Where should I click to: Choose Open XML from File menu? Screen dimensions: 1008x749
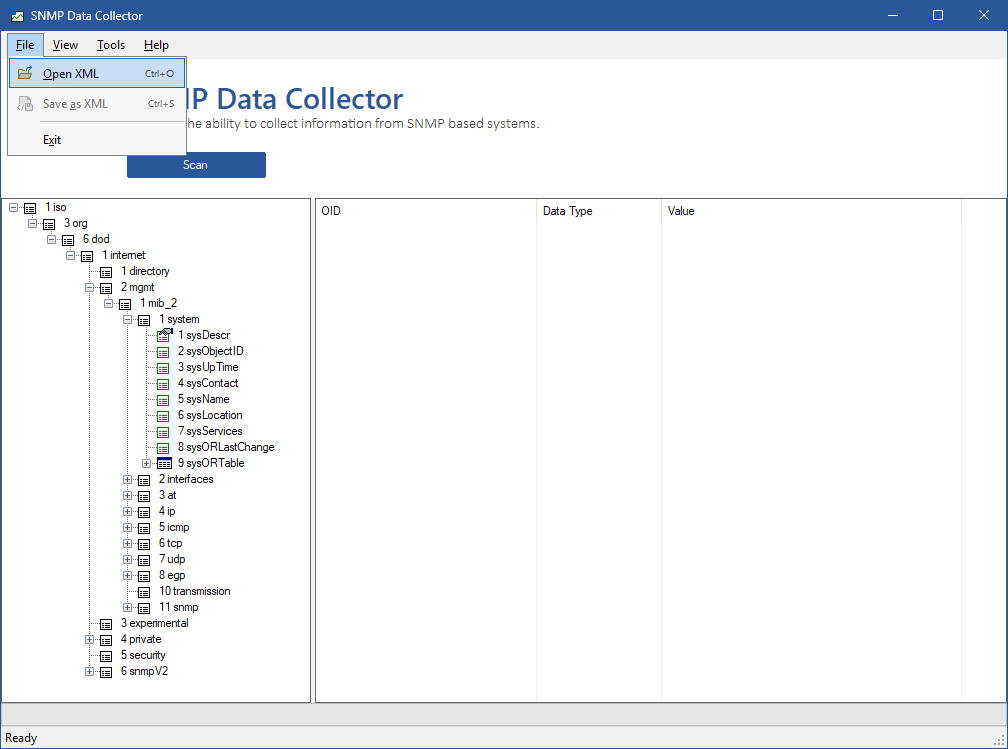(71, 73)
